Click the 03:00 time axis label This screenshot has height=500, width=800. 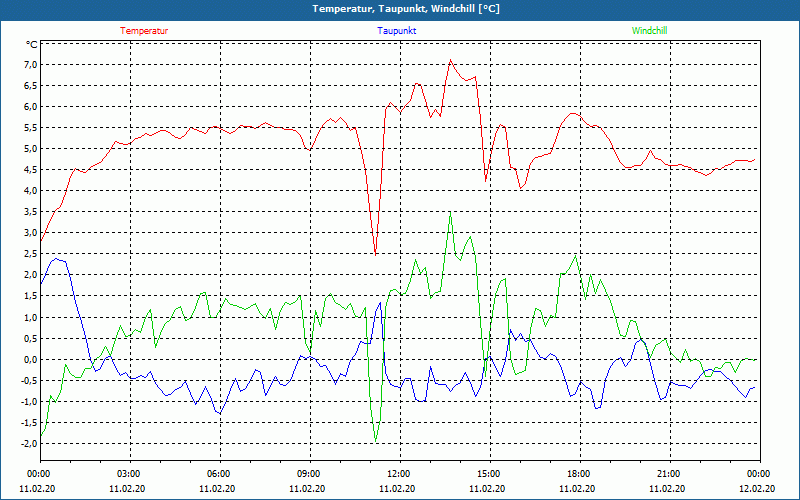[128, 473]
